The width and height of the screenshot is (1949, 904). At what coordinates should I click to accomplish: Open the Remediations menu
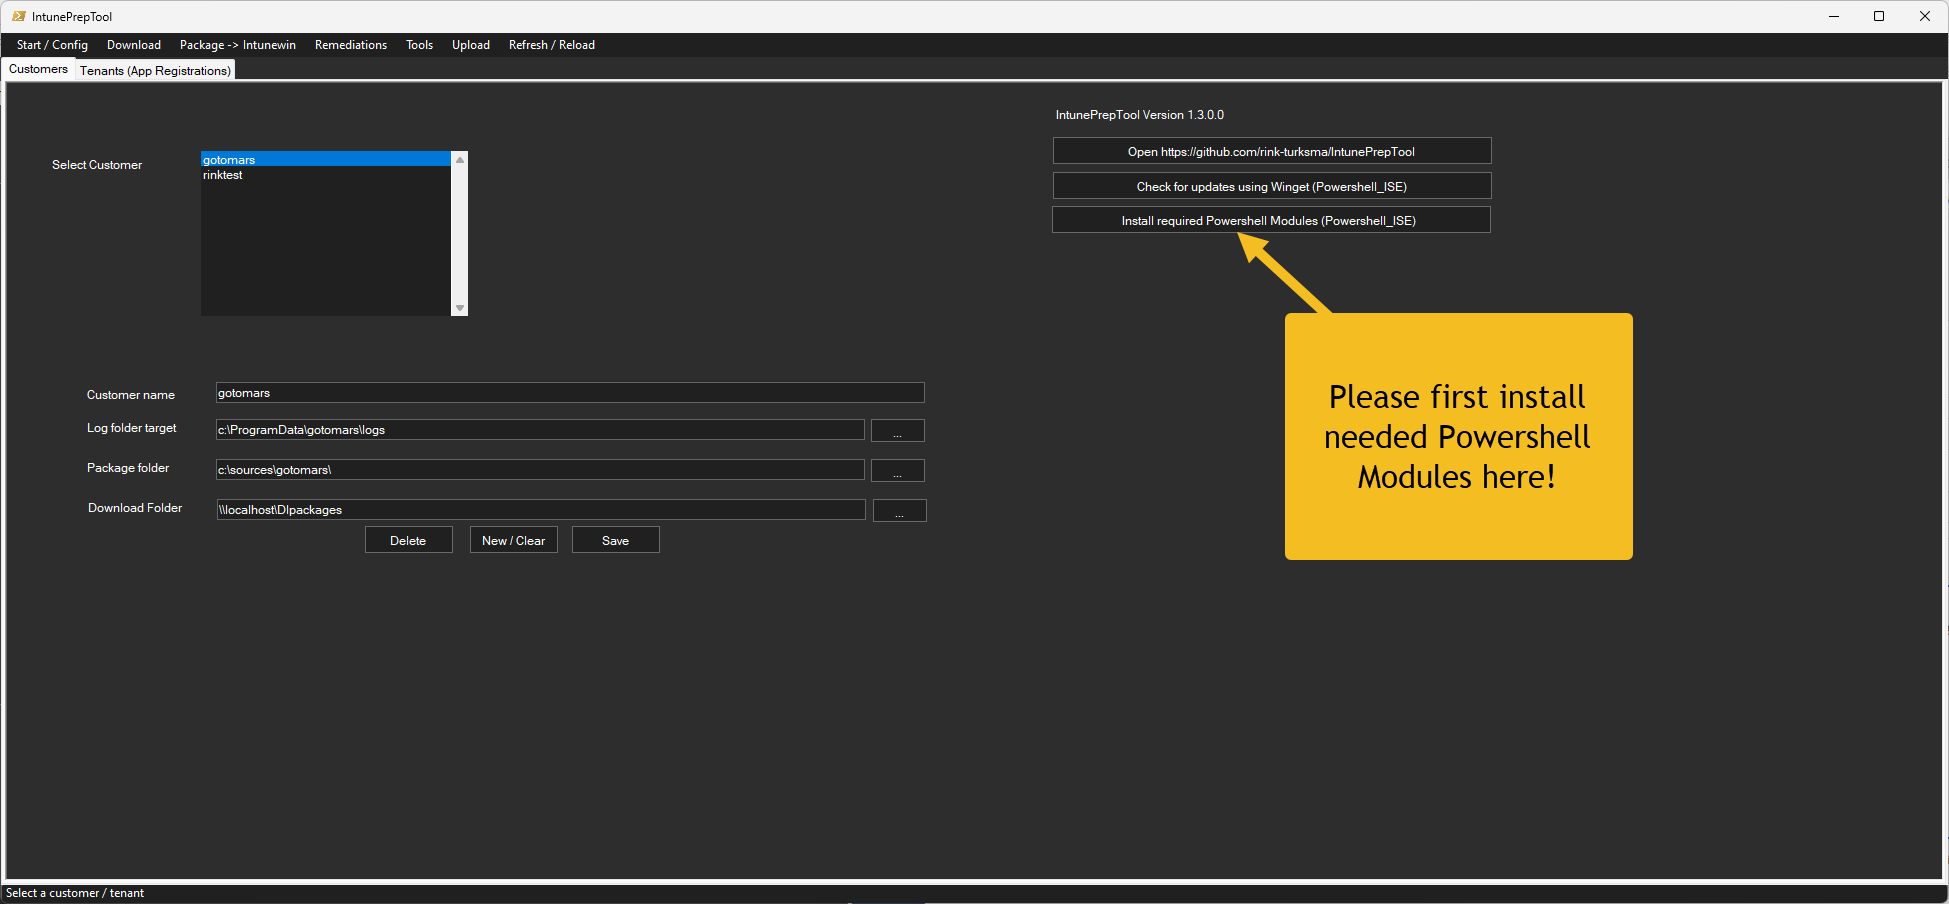coord(350,45)
